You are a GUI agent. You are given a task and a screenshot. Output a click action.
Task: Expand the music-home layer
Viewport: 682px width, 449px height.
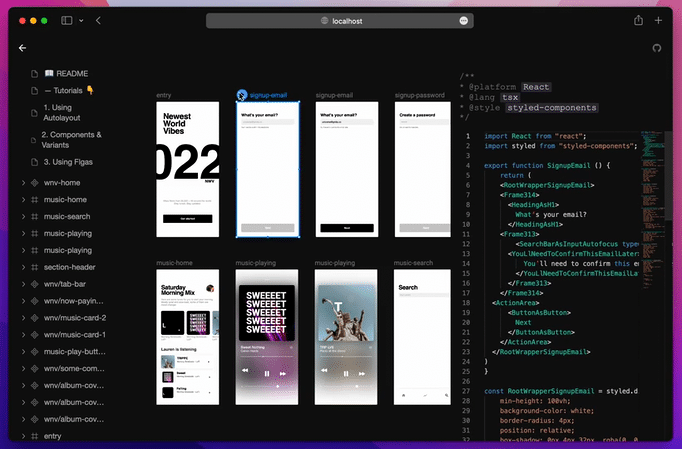tap(23, 200)
